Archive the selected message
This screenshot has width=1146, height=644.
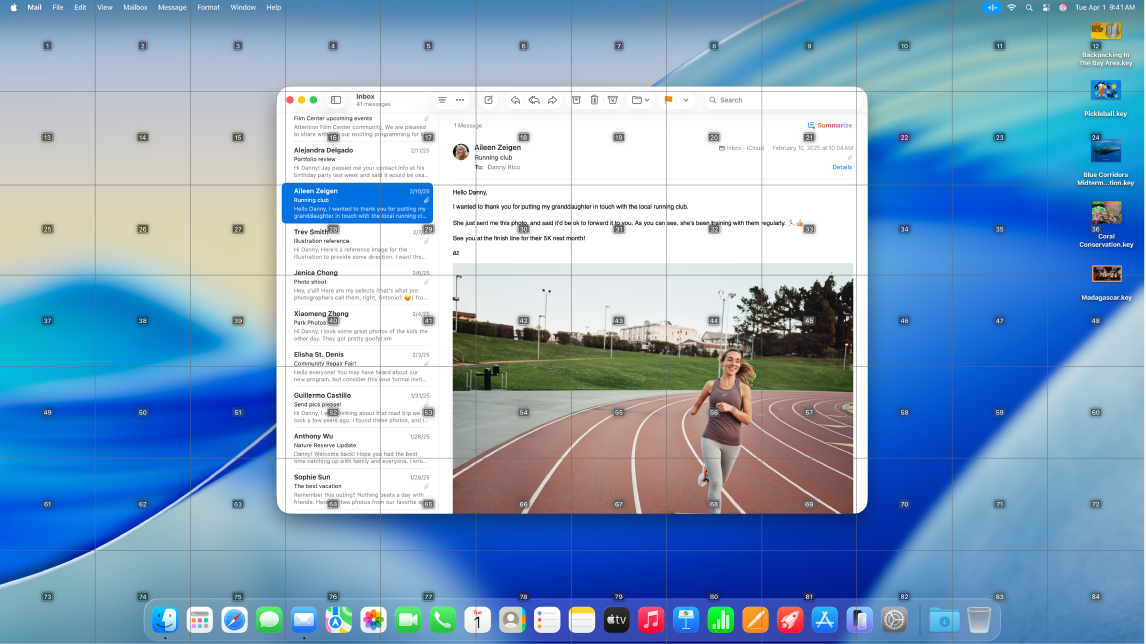tap(577, 100)
